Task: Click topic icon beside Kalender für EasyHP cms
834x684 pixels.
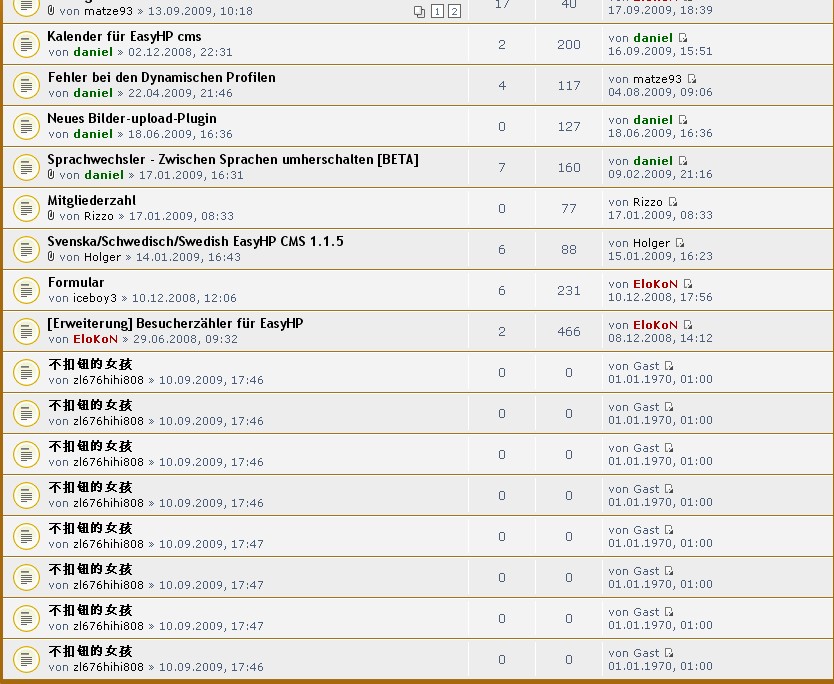Action: (x=25, y=44)
